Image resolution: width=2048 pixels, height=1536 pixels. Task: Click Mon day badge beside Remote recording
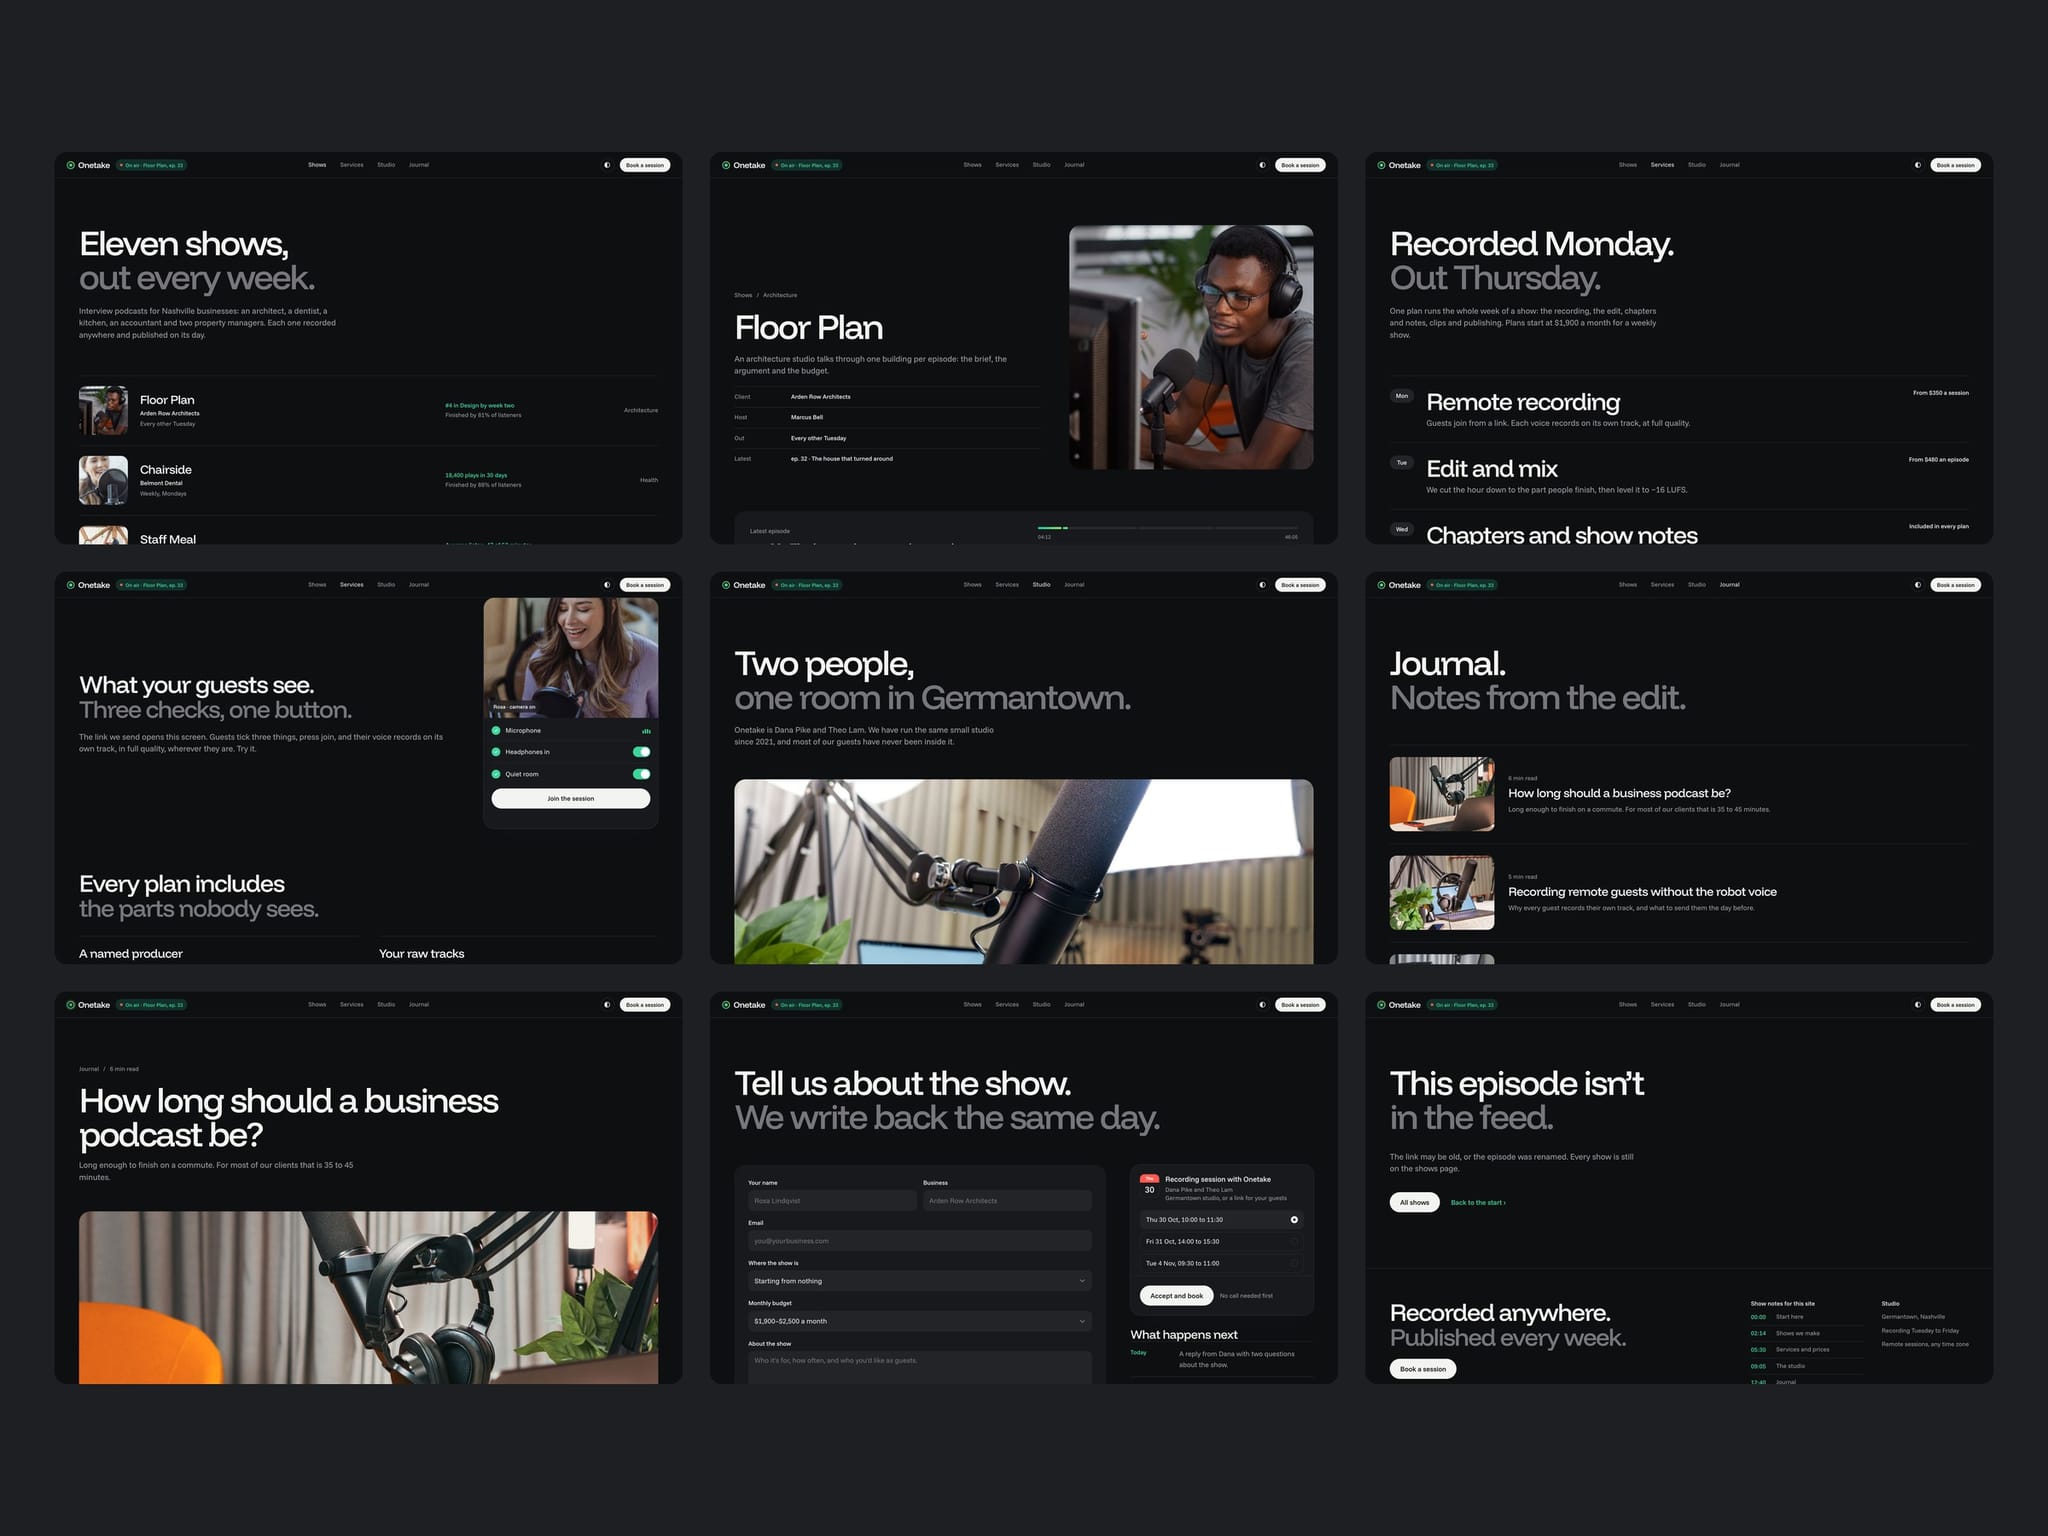(x=1402, y=396)
